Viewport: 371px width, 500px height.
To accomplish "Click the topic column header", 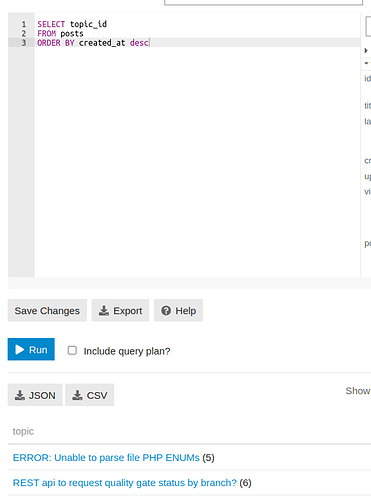I will pyautogui.click(x=23, y=431).
